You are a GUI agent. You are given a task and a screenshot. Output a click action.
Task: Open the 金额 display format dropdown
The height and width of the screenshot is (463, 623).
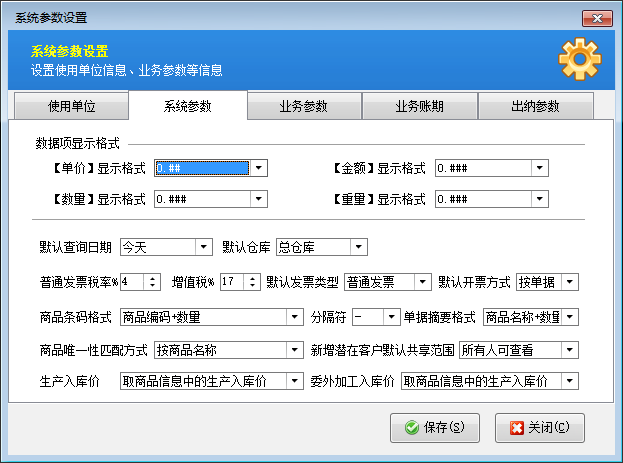539,168
